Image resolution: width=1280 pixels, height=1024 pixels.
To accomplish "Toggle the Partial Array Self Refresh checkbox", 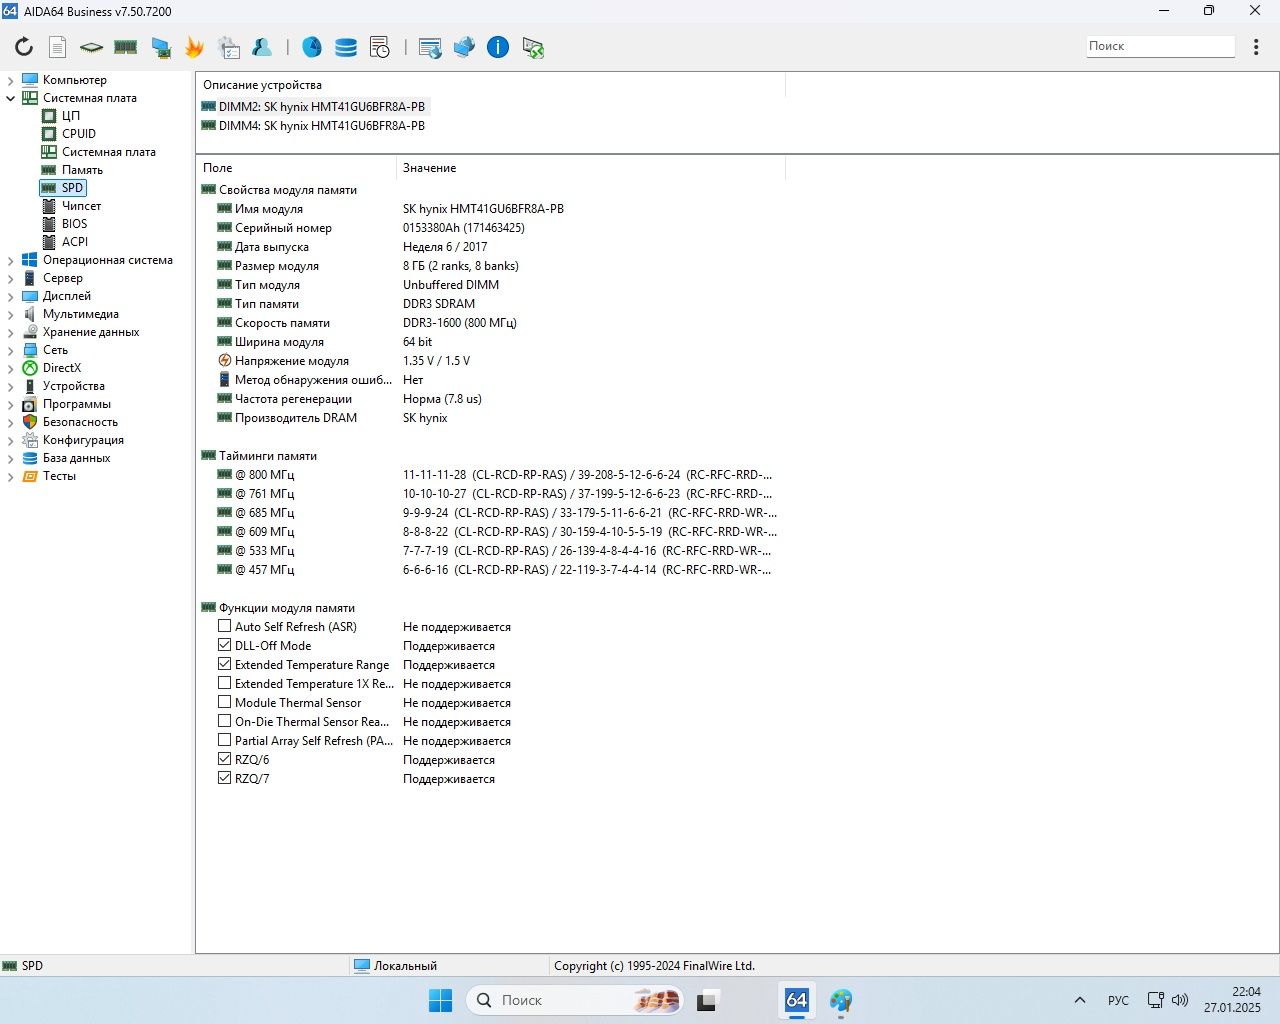I will (x=225, y=740).
